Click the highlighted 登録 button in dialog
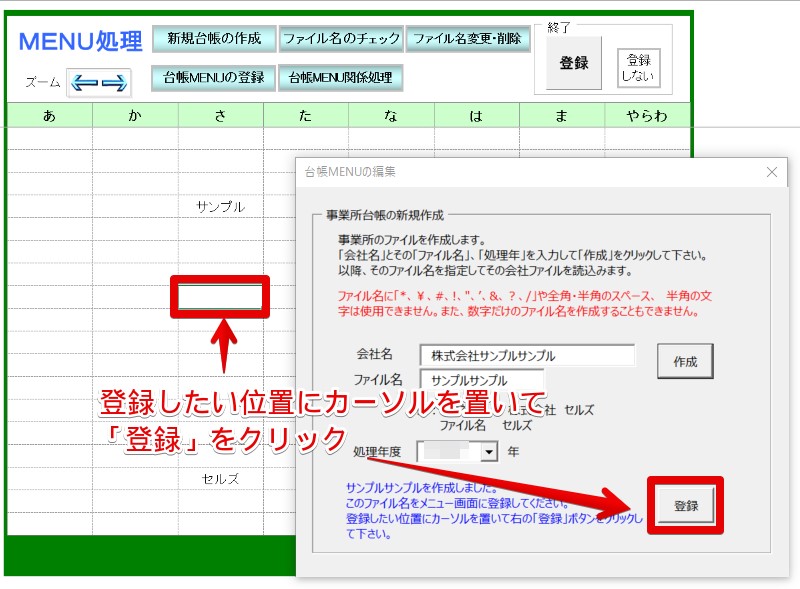Image resolution: width=800 pixels, height=589 pixels. coord(686,505)
